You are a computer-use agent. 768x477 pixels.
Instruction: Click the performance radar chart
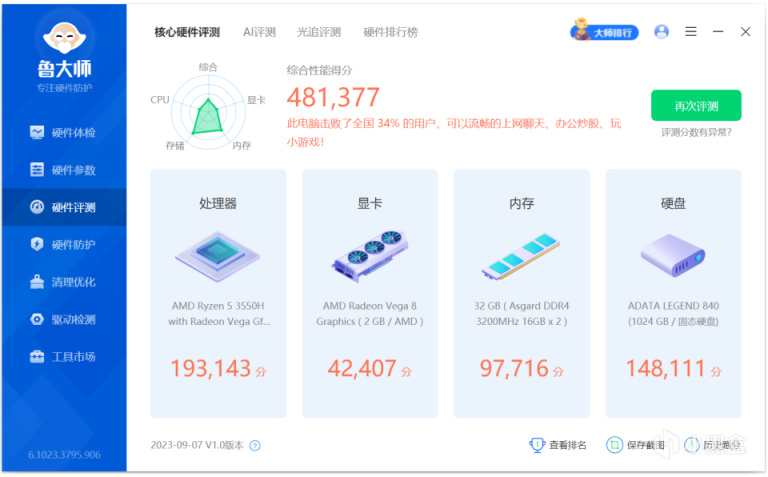click(x=208, y=113)
